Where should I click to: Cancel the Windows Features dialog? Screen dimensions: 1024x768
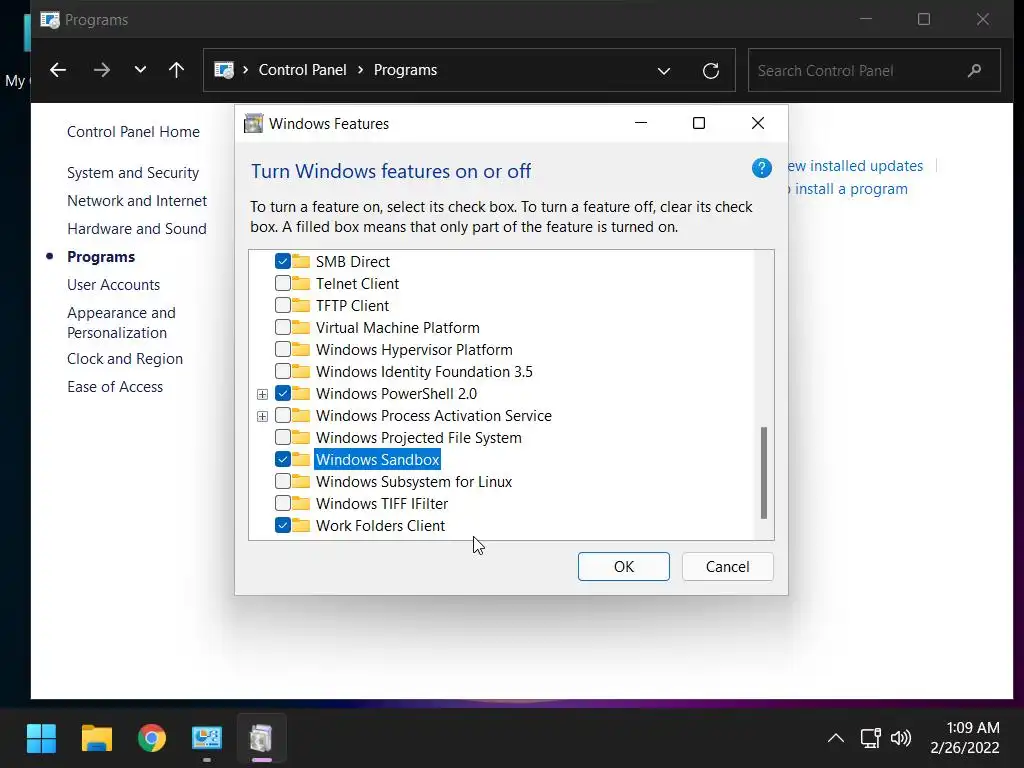[728, 566]
